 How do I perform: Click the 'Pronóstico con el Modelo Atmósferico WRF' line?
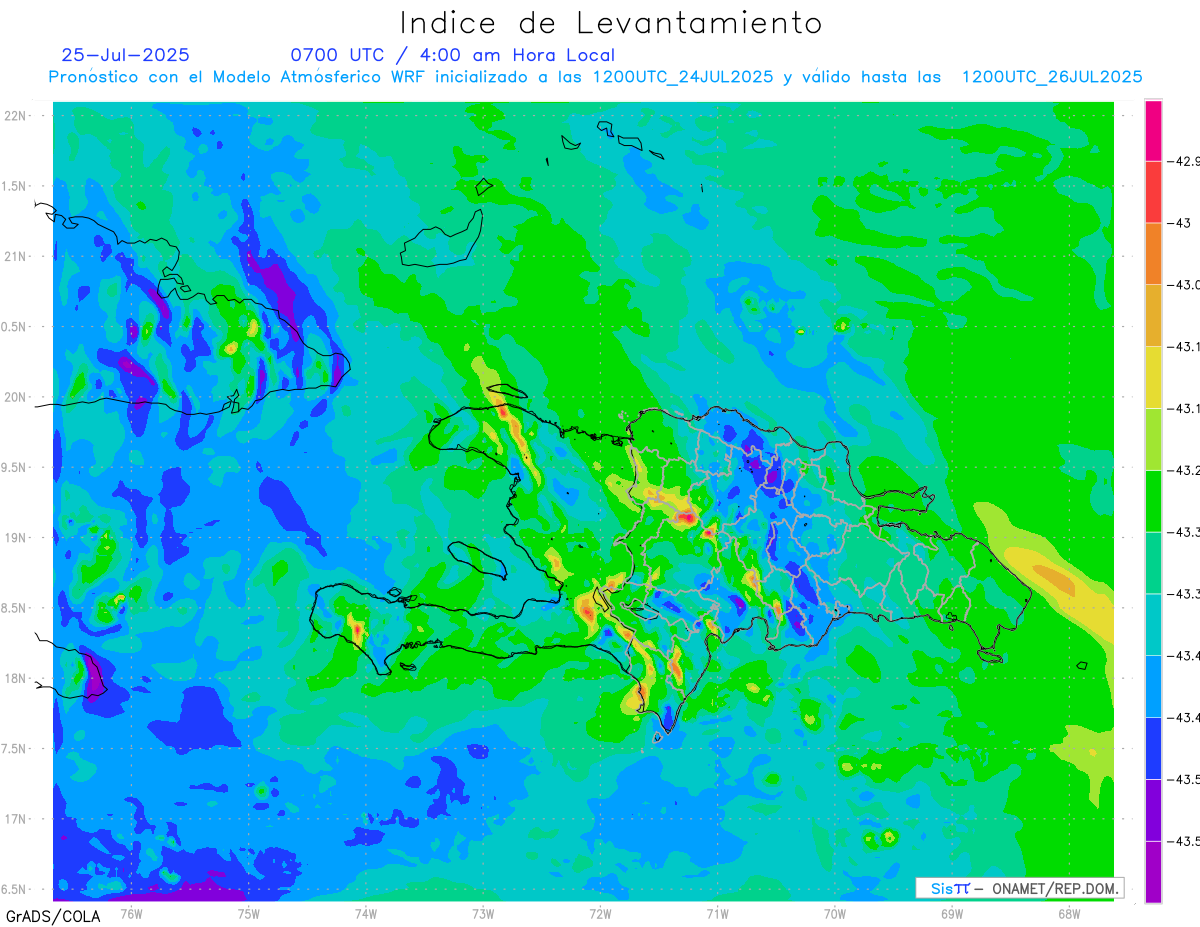click(595, 77)
